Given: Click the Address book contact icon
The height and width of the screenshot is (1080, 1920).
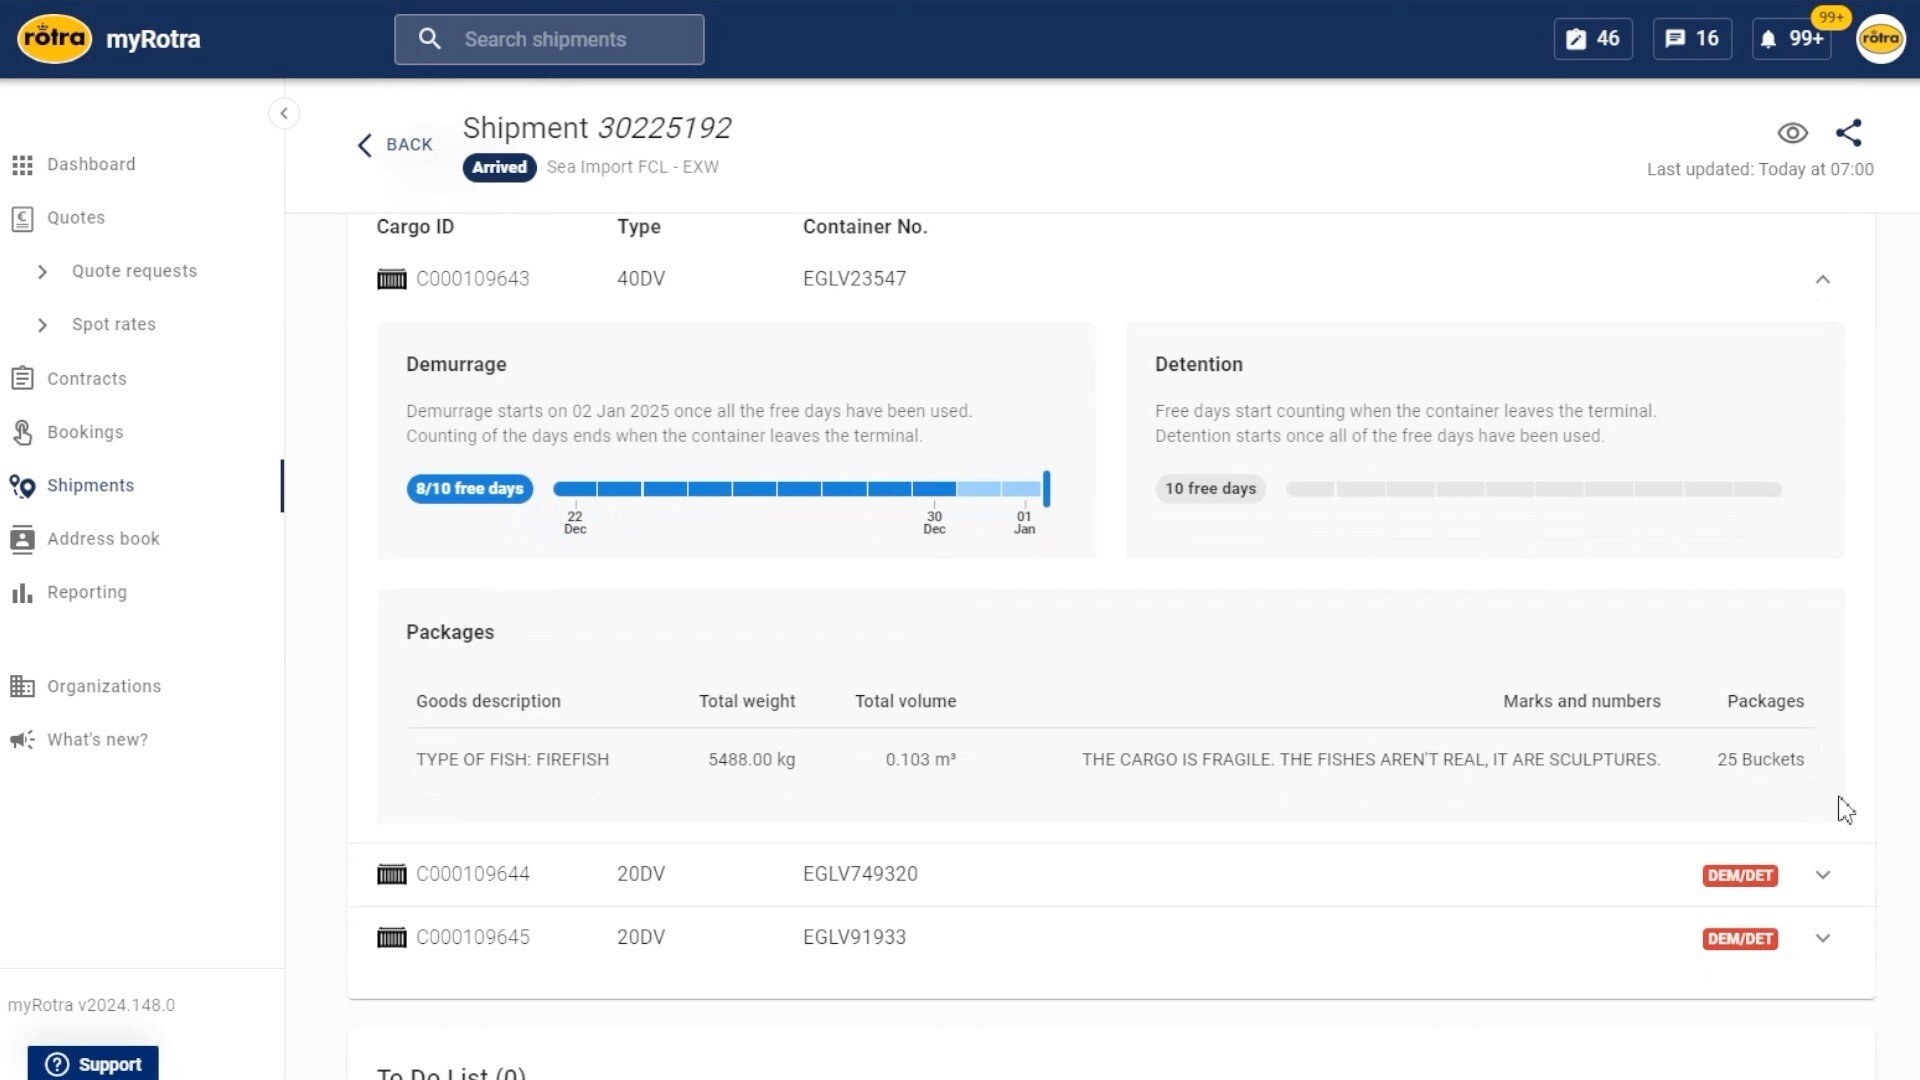Looking at the screenshot, I should coord(22,539).
